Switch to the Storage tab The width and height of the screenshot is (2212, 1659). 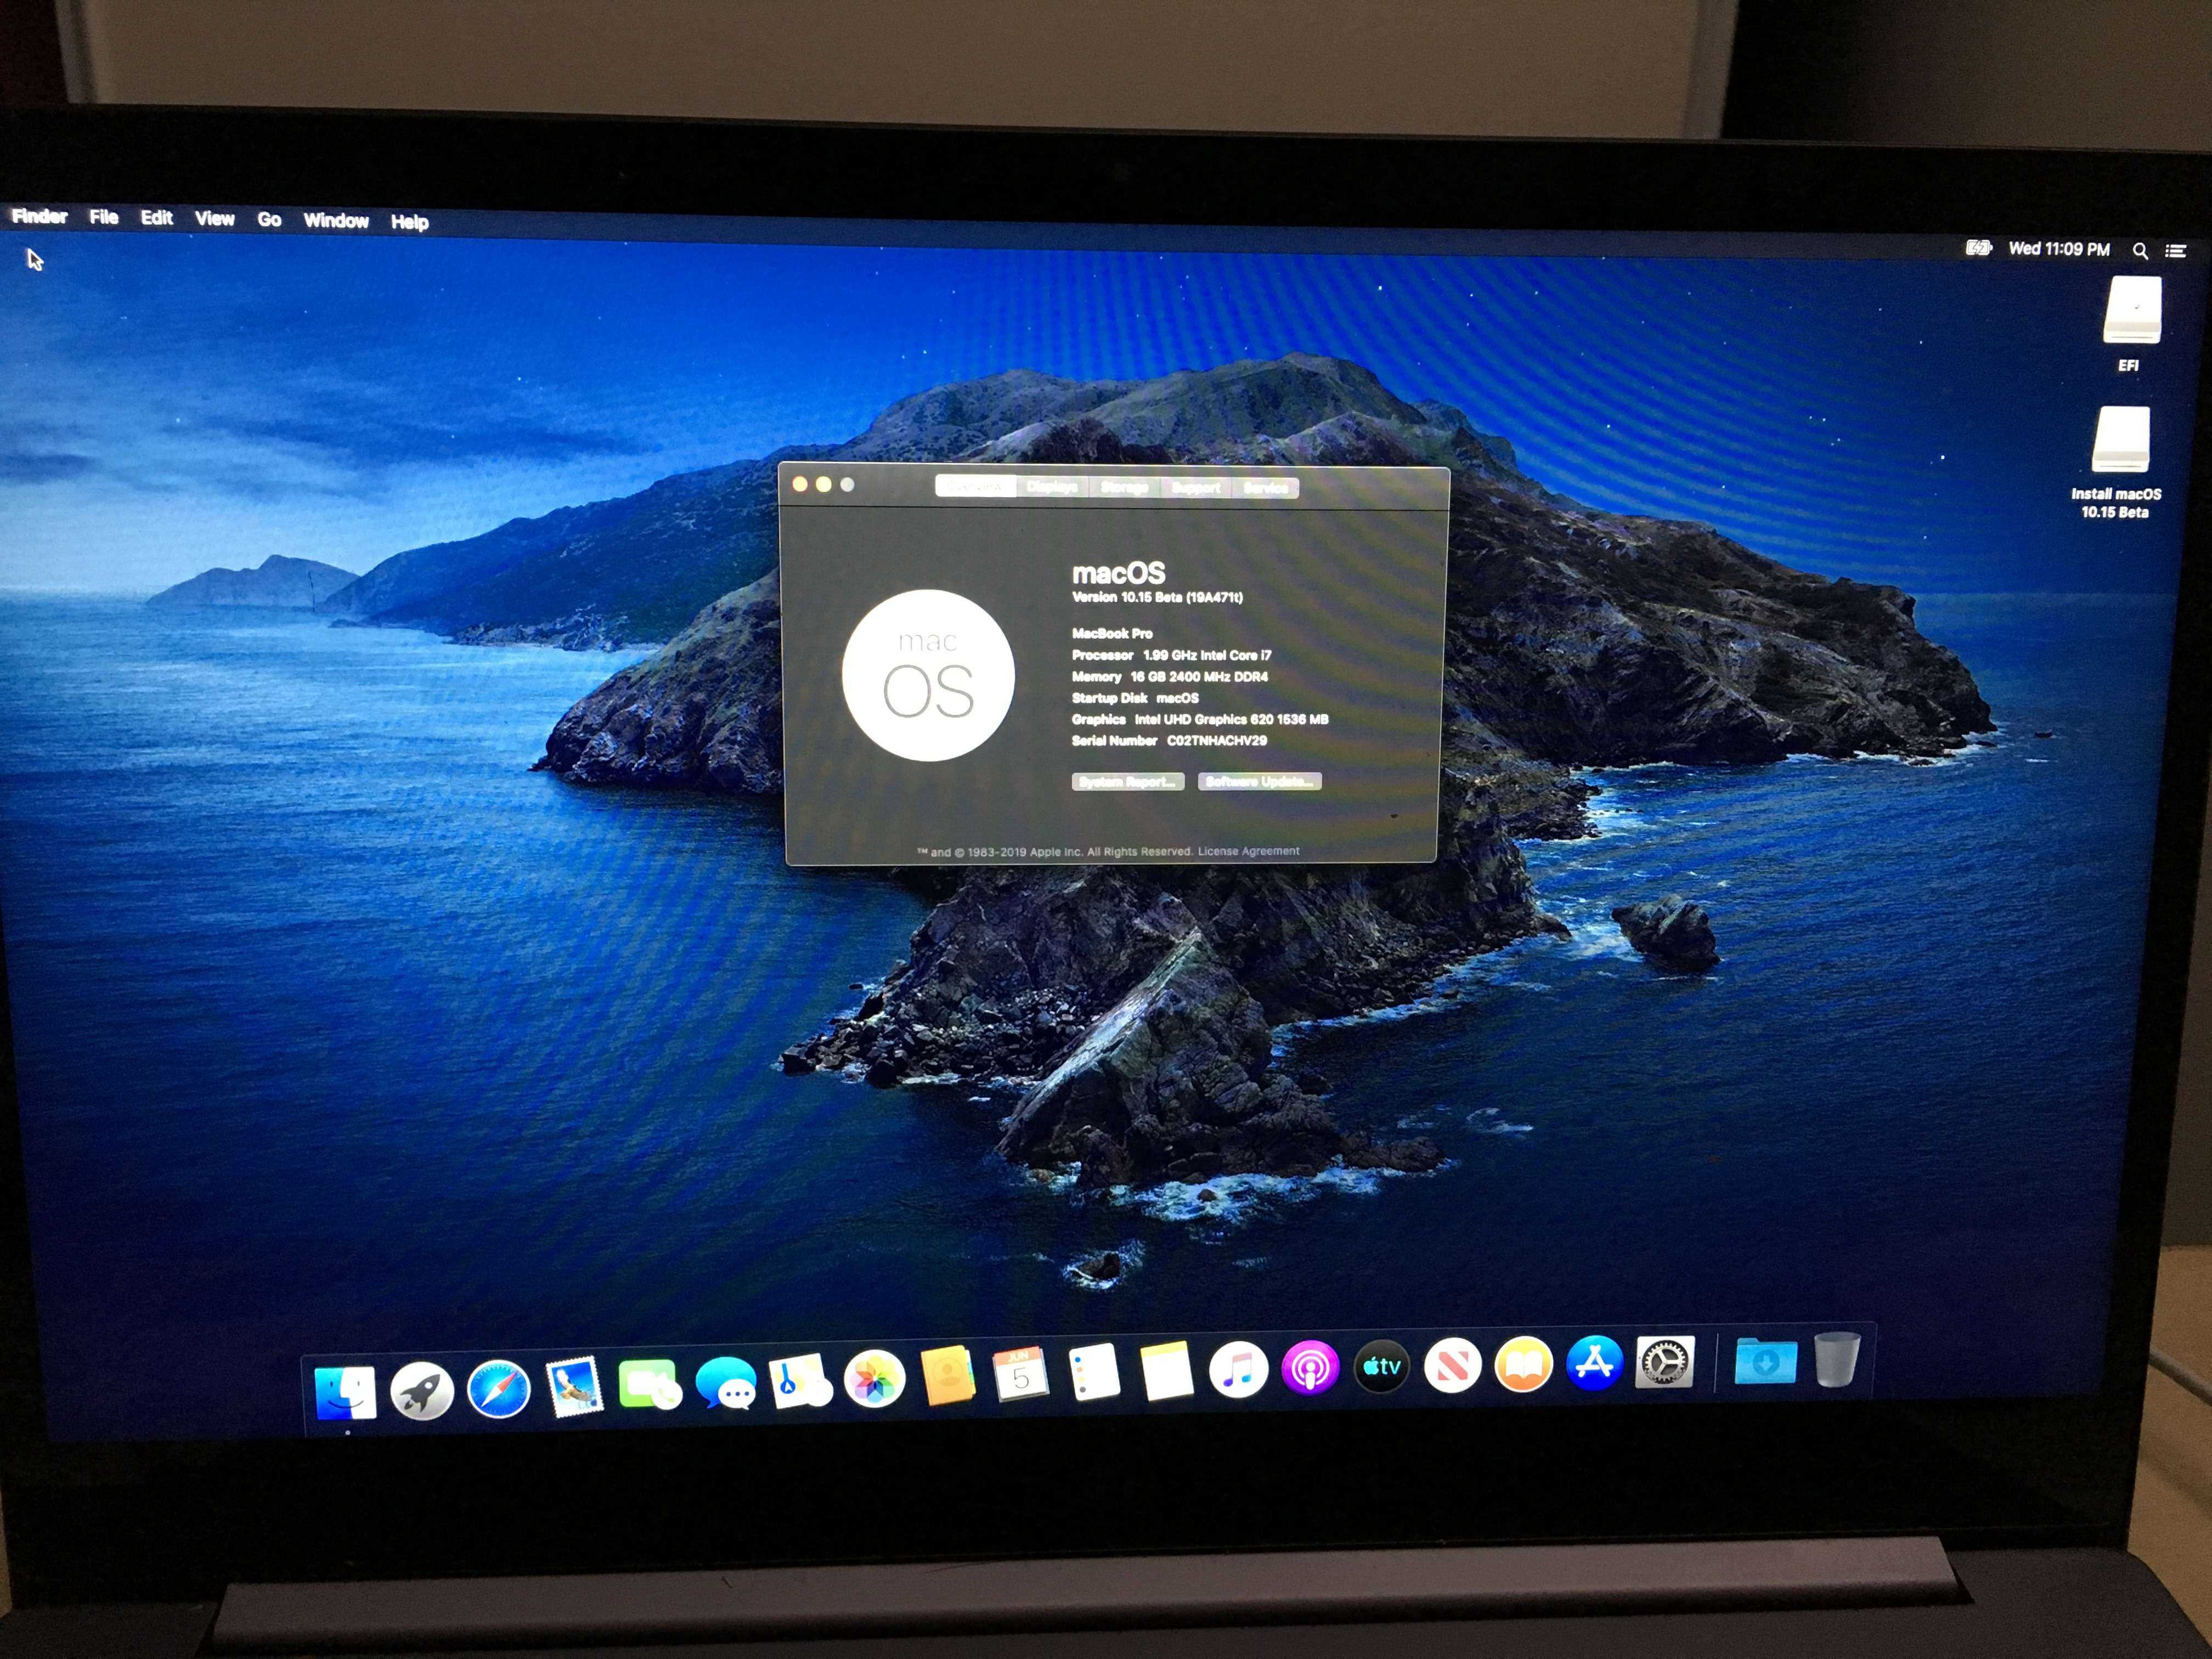coord(1124,487)
